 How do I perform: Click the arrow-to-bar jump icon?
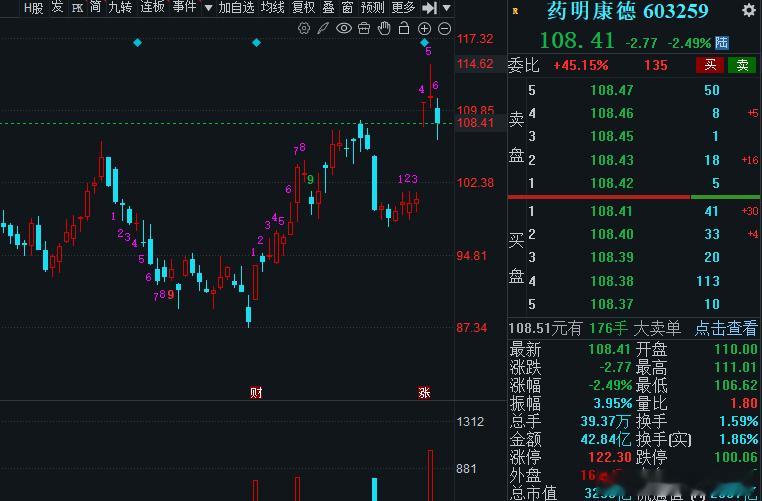430,7
